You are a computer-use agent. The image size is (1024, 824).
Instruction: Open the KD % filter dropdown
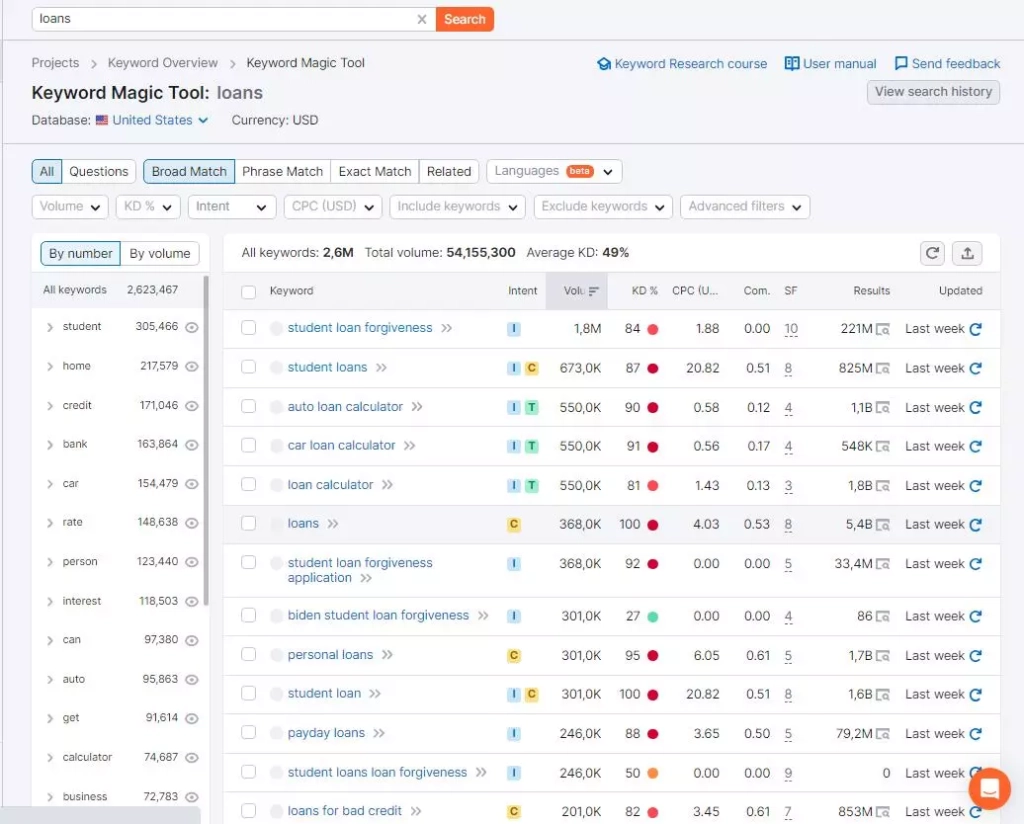tap(148, 207)
